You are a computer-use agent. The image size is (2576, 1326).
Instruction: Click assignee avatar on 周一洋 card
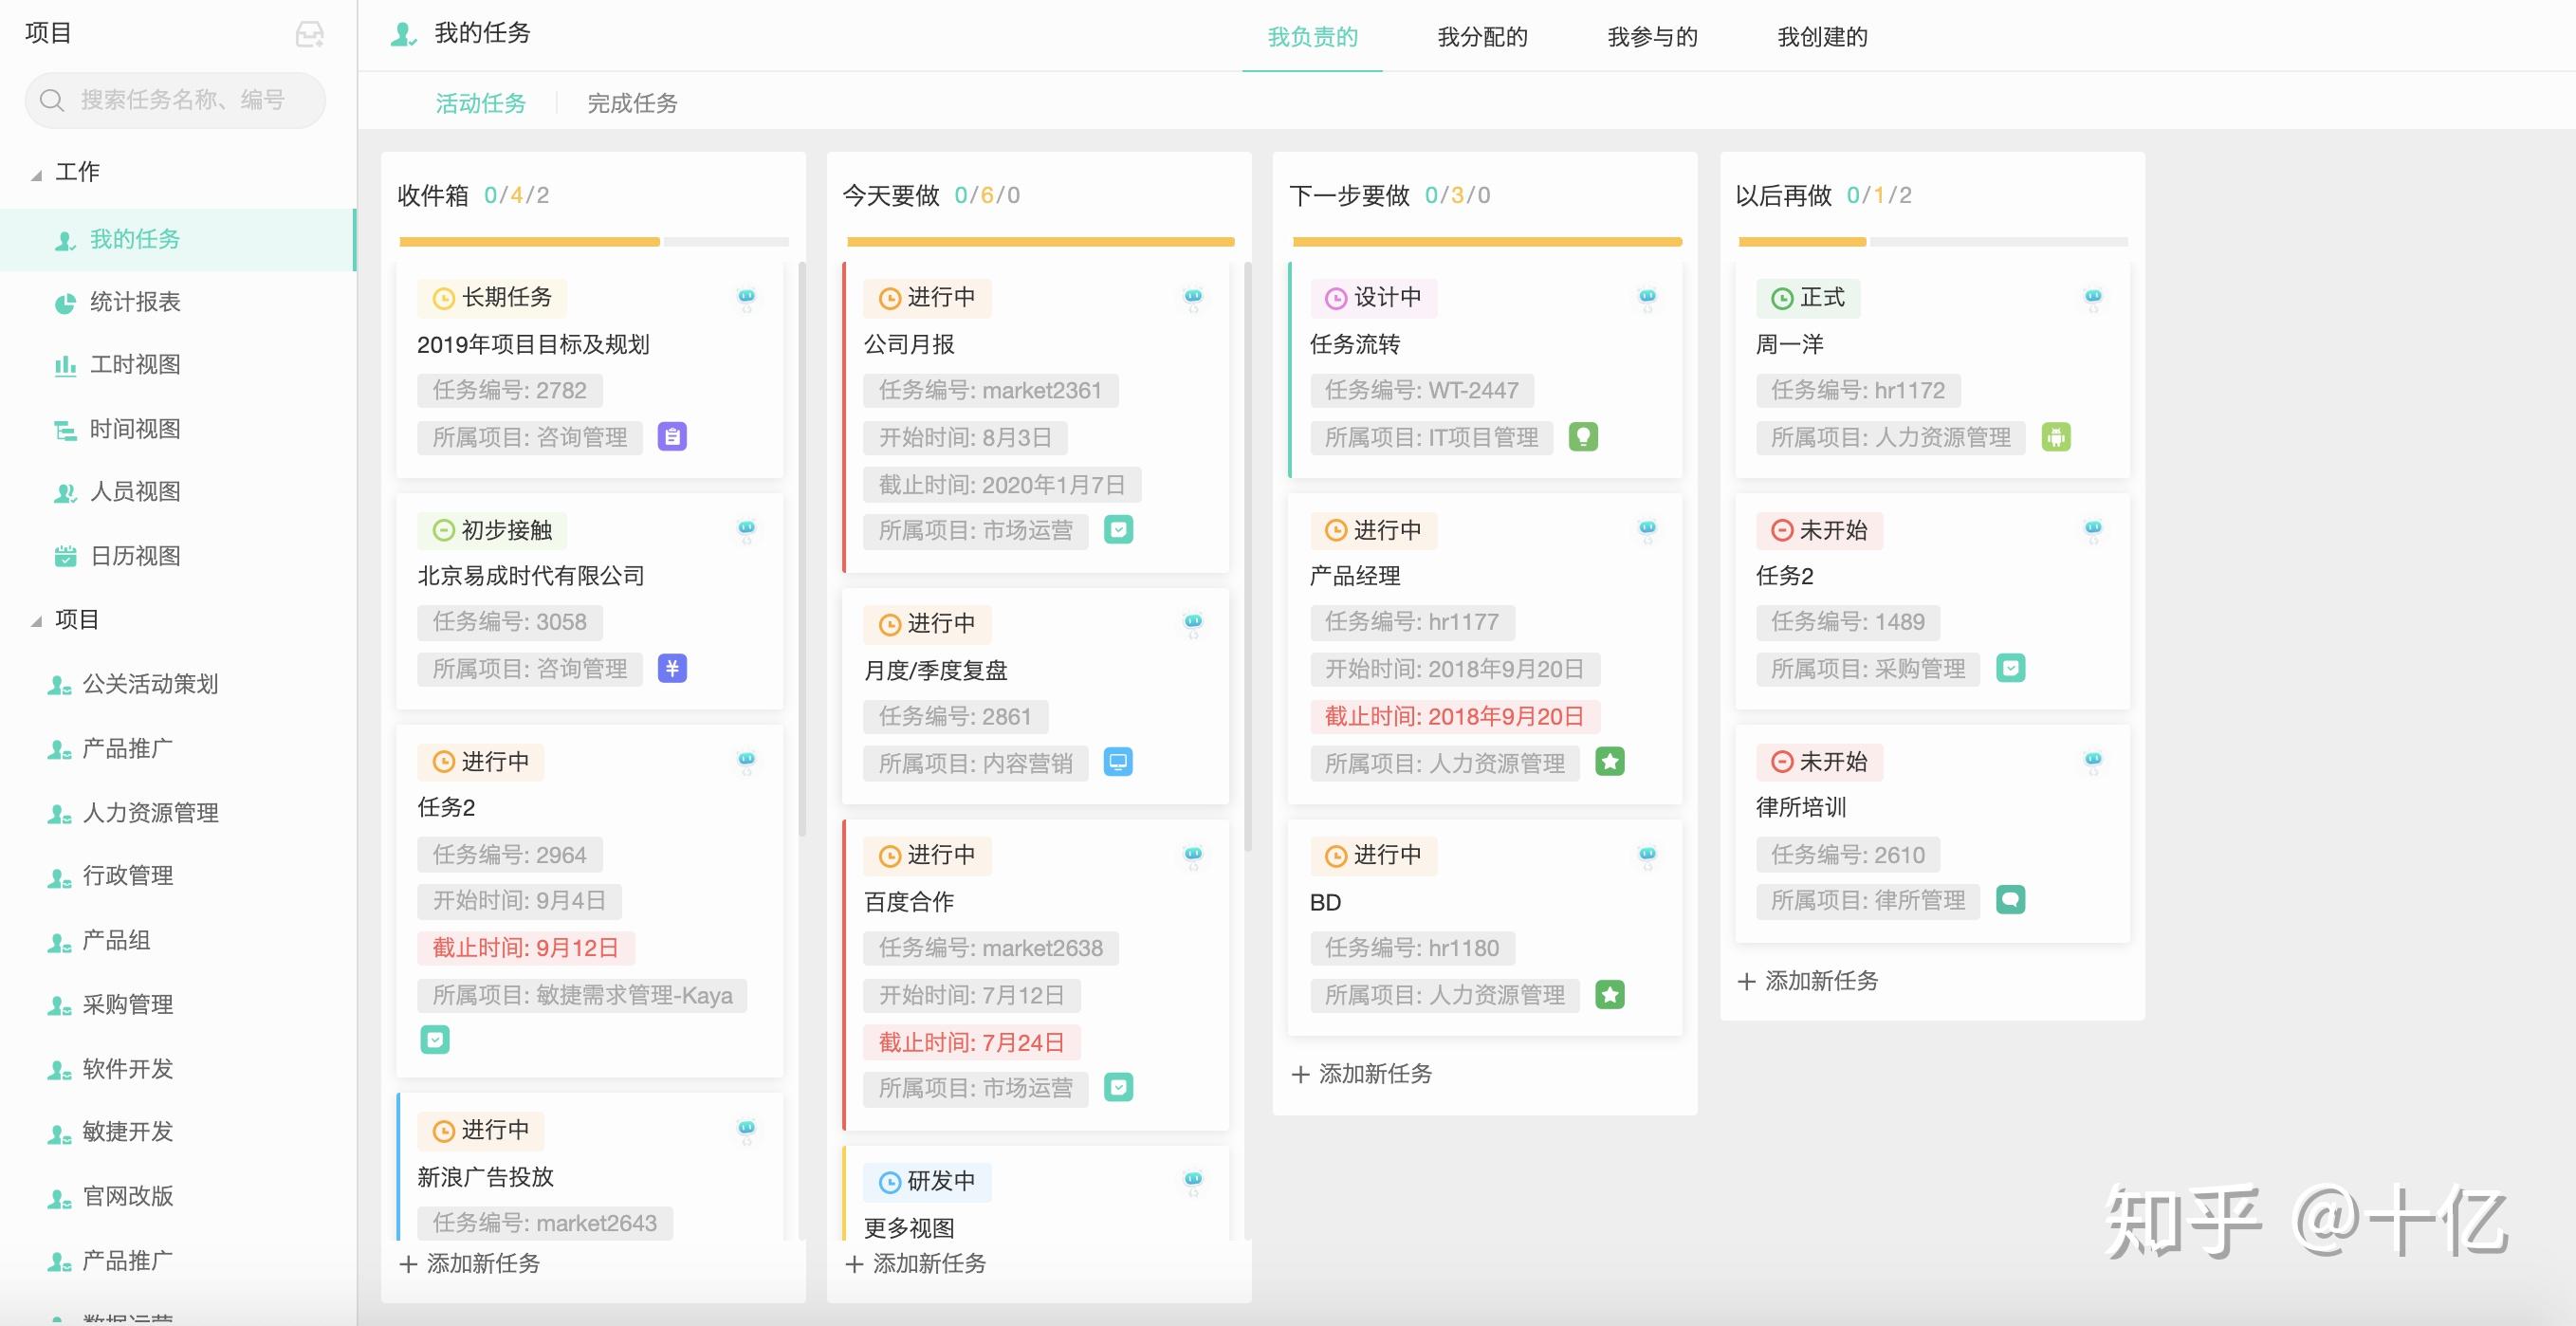pyautogui.click(x=2093, y=300)
